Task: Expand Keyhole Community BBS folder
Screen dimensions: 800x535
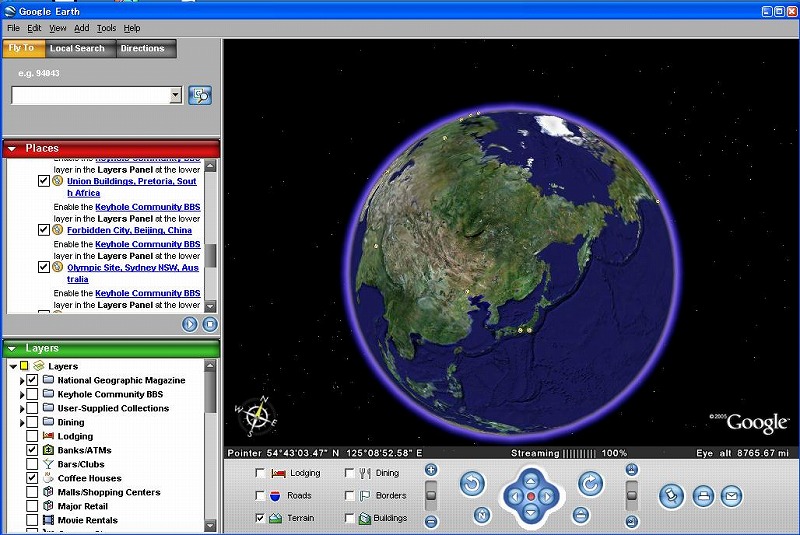Action: 22,395
